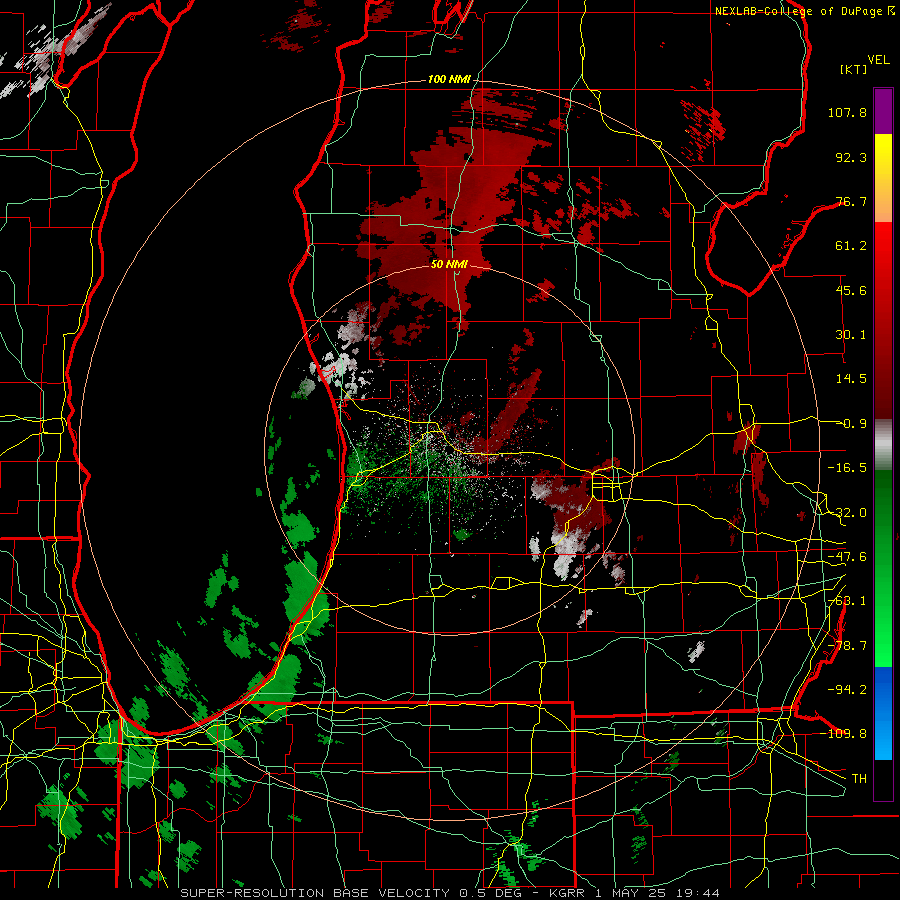900x900 pixels.
Task: Click the -16.5 velocity scale value
Action: 847,468
